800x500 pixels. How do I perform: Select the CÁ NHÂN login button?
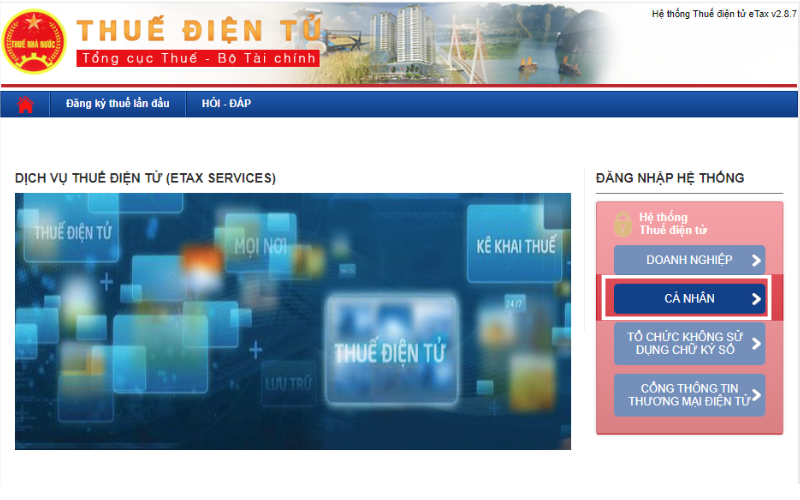click(x=689, y=298)
